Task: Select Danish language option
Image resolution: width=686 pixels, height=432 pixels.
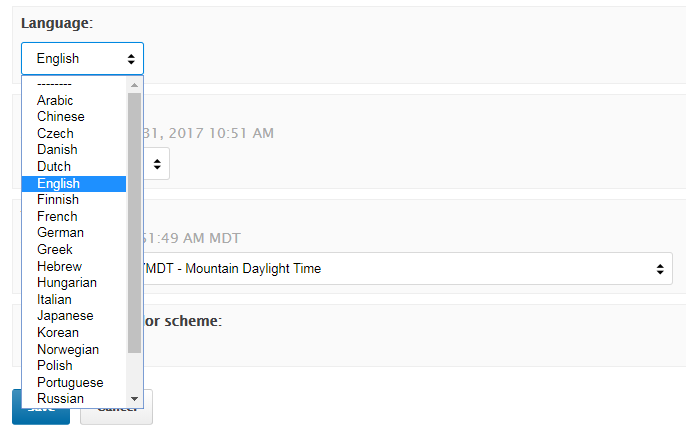Action: pyautogui.click(x=57, y=150)
